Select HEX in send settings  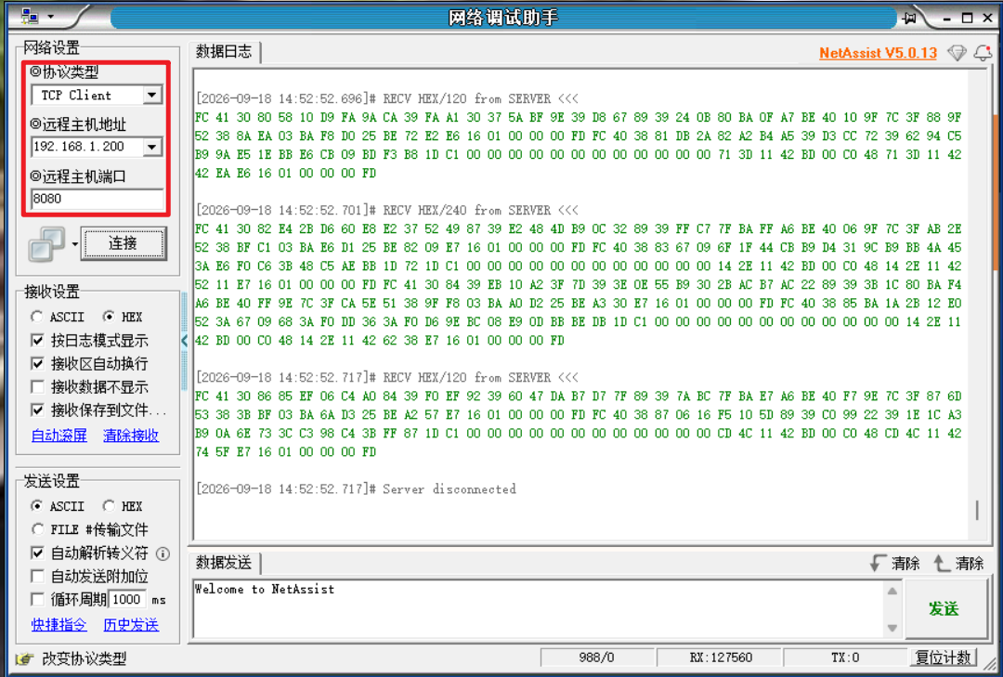122,506
